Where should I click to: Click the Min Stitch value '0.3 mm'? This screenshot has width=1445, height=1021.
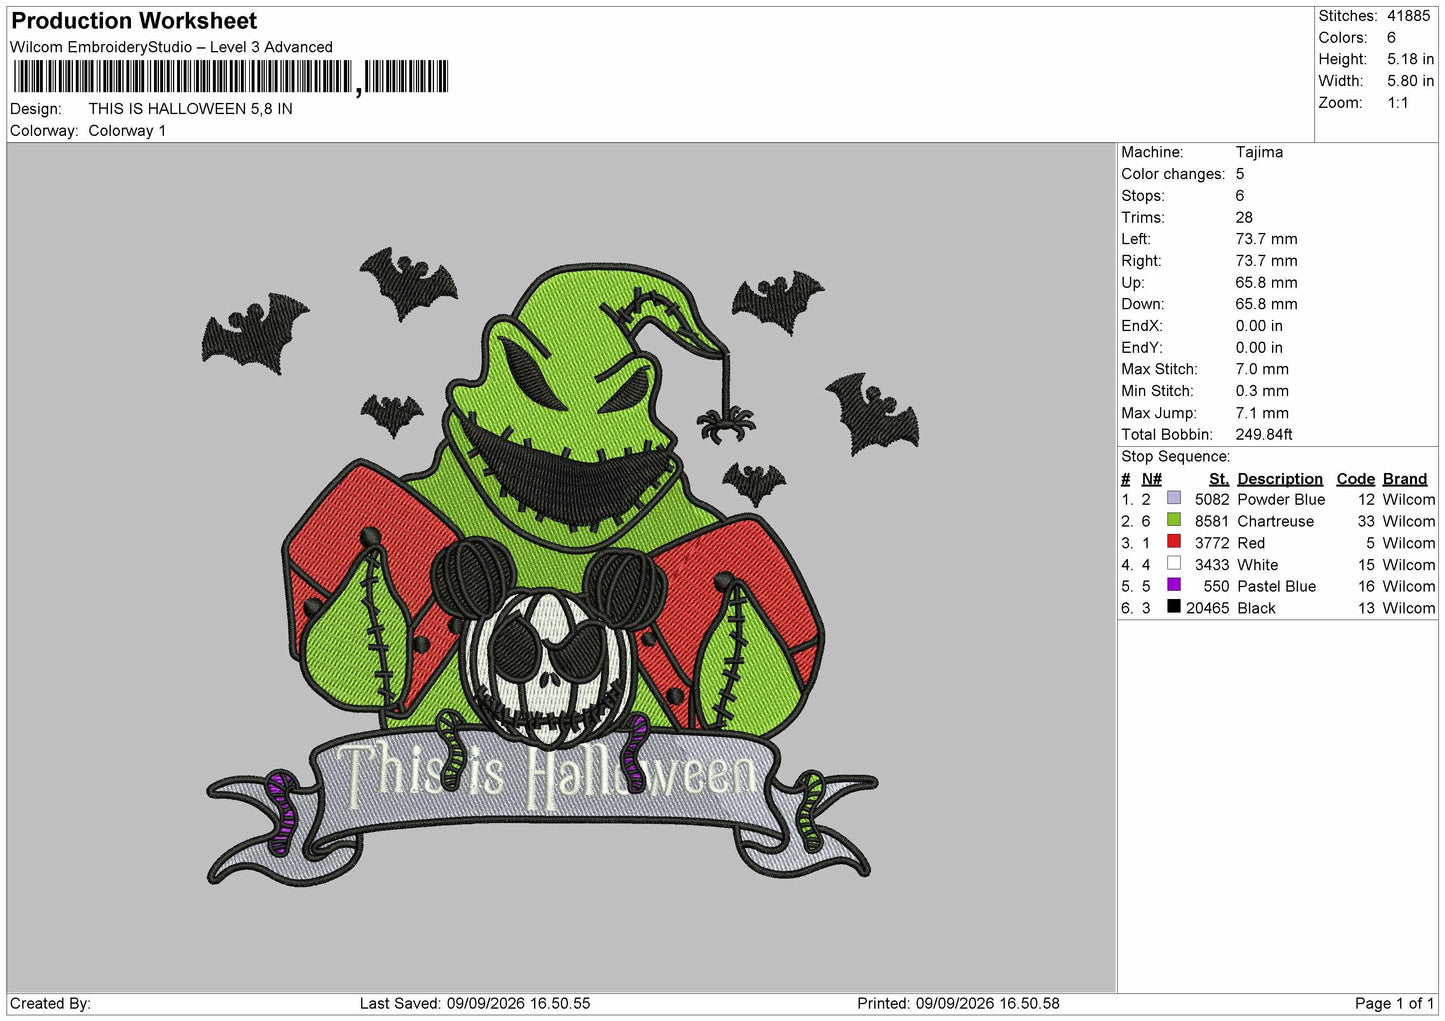tap(1262, 391)
